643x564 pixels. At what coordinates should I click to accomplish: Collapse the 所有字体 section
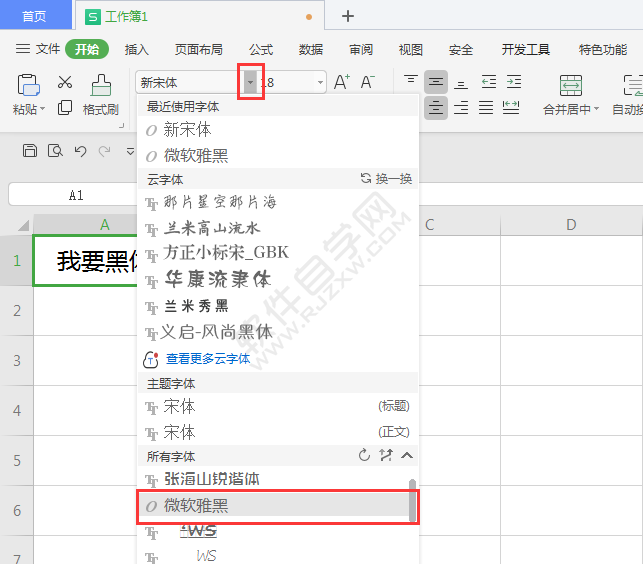(x=407, y=455)
